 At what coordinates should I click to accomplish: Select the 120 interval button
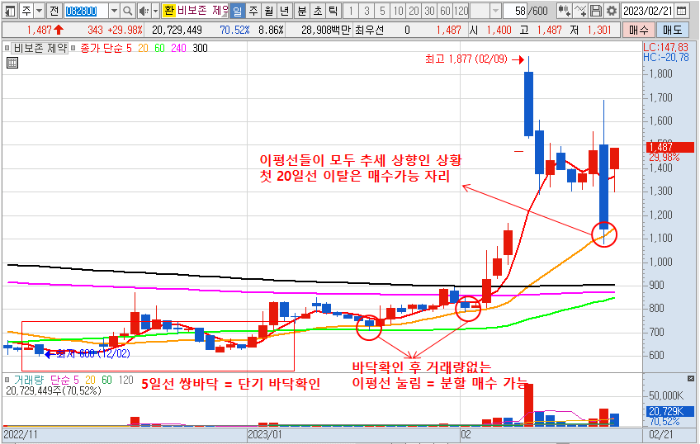tap(461, 11)
